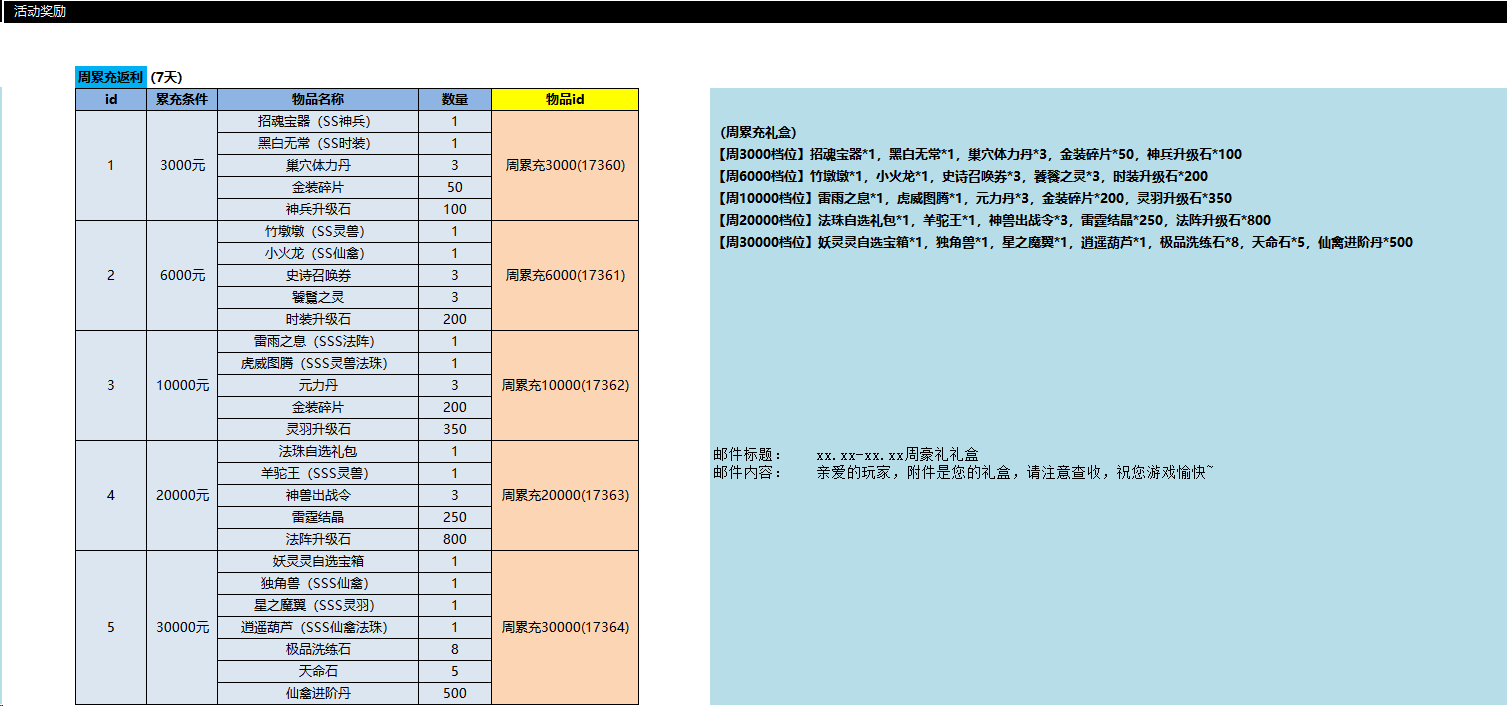Image resolution: width=1507 pixels, height=706 pixels.
Task: Click the 周累充返利 blue label cell
Action: click(111, 77)
